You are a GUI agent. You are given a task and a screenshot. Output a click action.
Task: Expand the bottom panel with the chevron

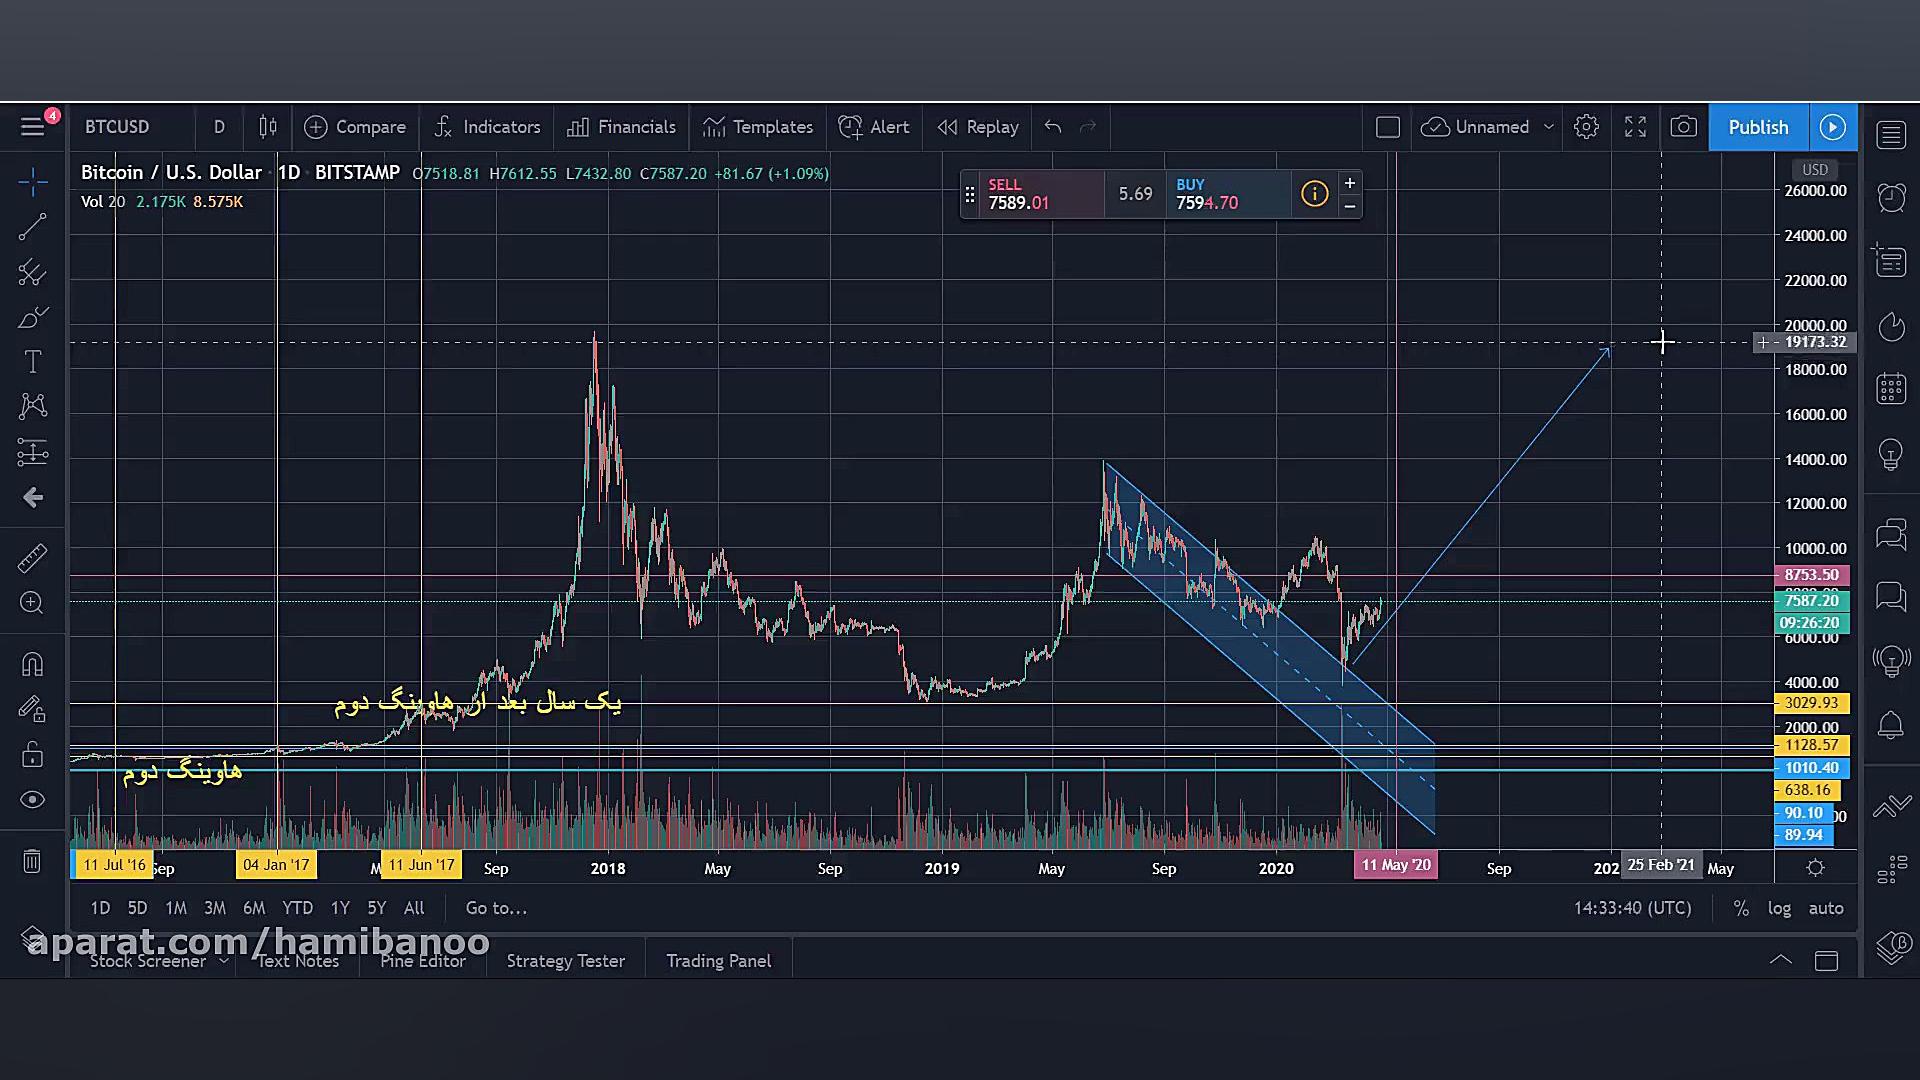[1780, 960]
